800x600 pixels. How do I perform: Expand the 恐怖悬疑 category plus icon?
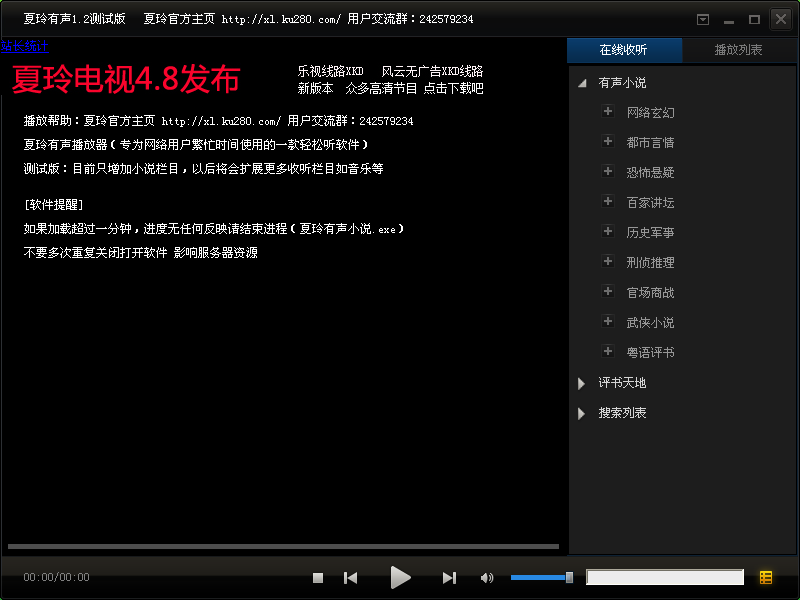607,171
